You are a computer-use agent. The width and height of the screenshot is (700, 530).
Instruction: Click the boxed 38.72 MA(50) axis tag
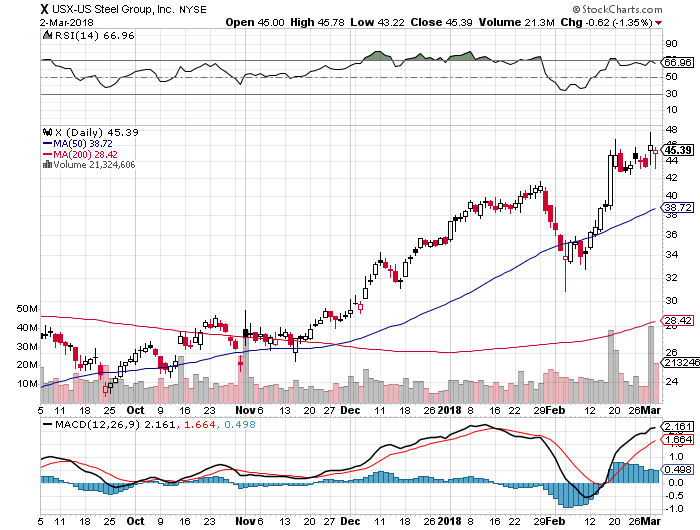pyautogui.click(x=678, y=208)
